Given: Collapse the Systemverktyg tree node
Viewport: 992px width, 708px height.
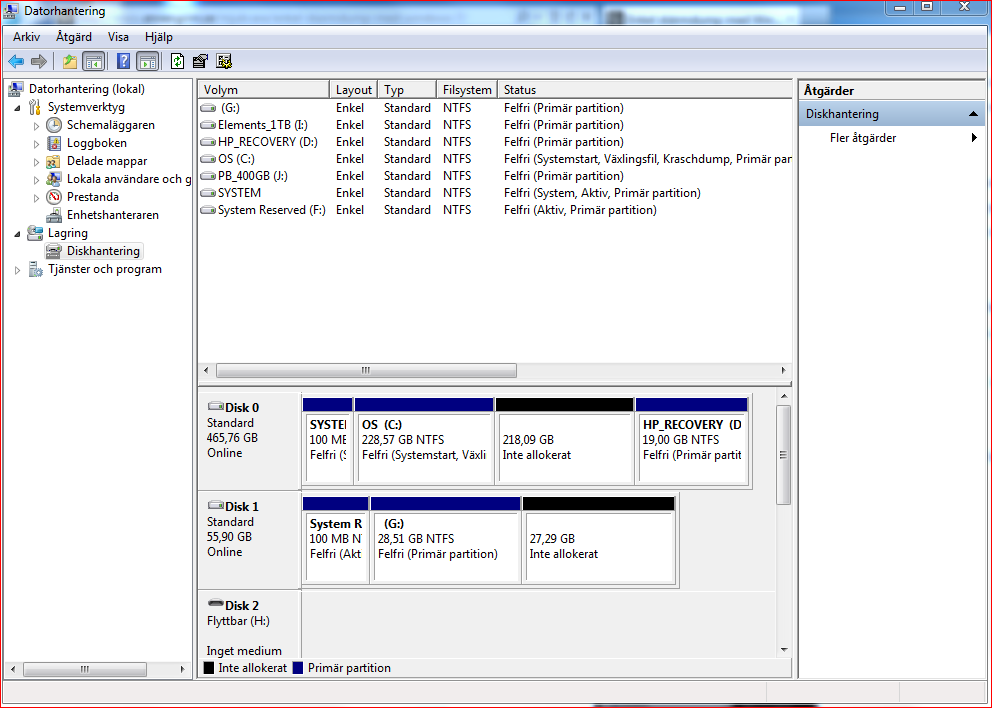Looking at the screenshot, I should click(18, 108).
